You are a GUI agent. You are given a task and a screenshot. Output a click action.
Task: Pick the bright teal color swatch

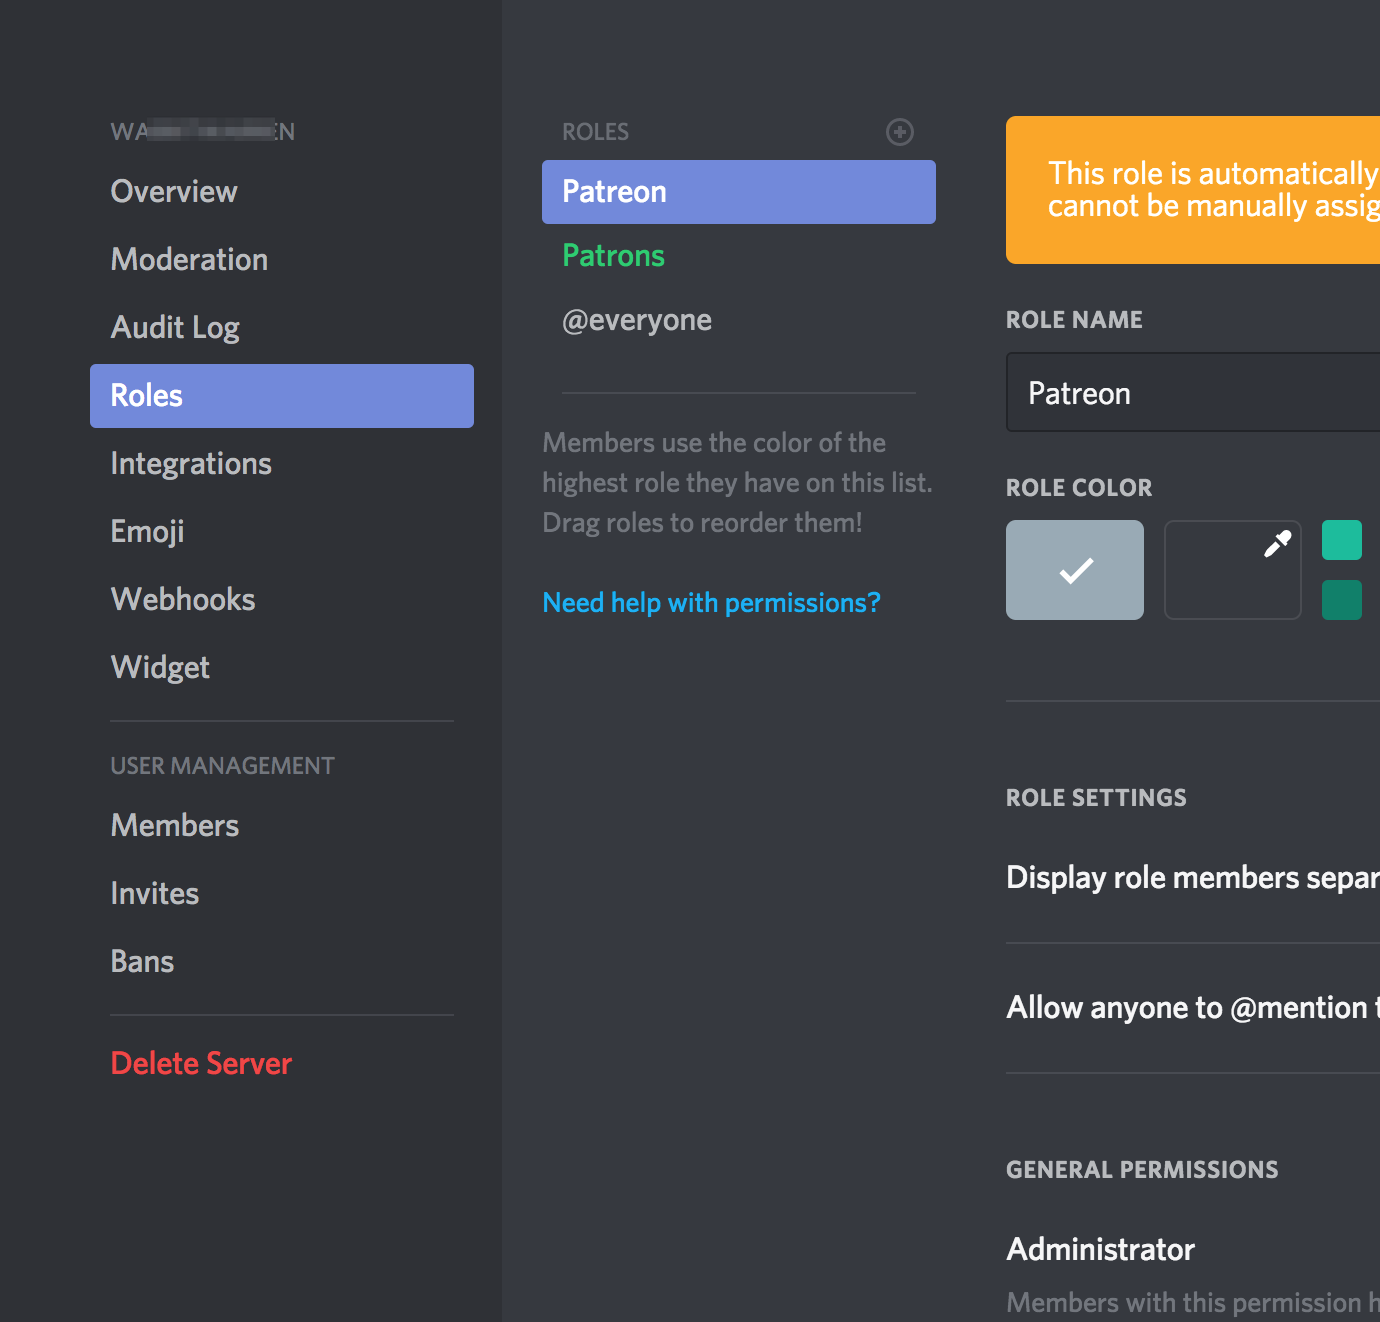pos(1341,540)
